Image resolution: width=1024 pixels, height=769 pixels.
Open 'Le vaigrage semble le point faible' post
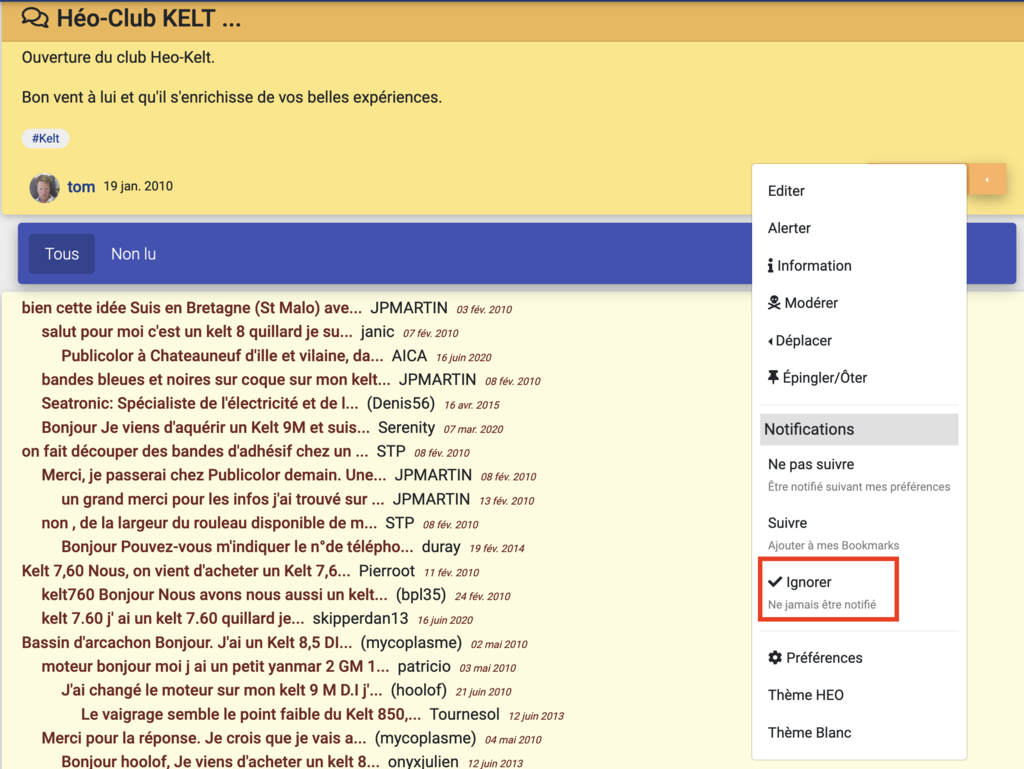(x=251, y=715)
